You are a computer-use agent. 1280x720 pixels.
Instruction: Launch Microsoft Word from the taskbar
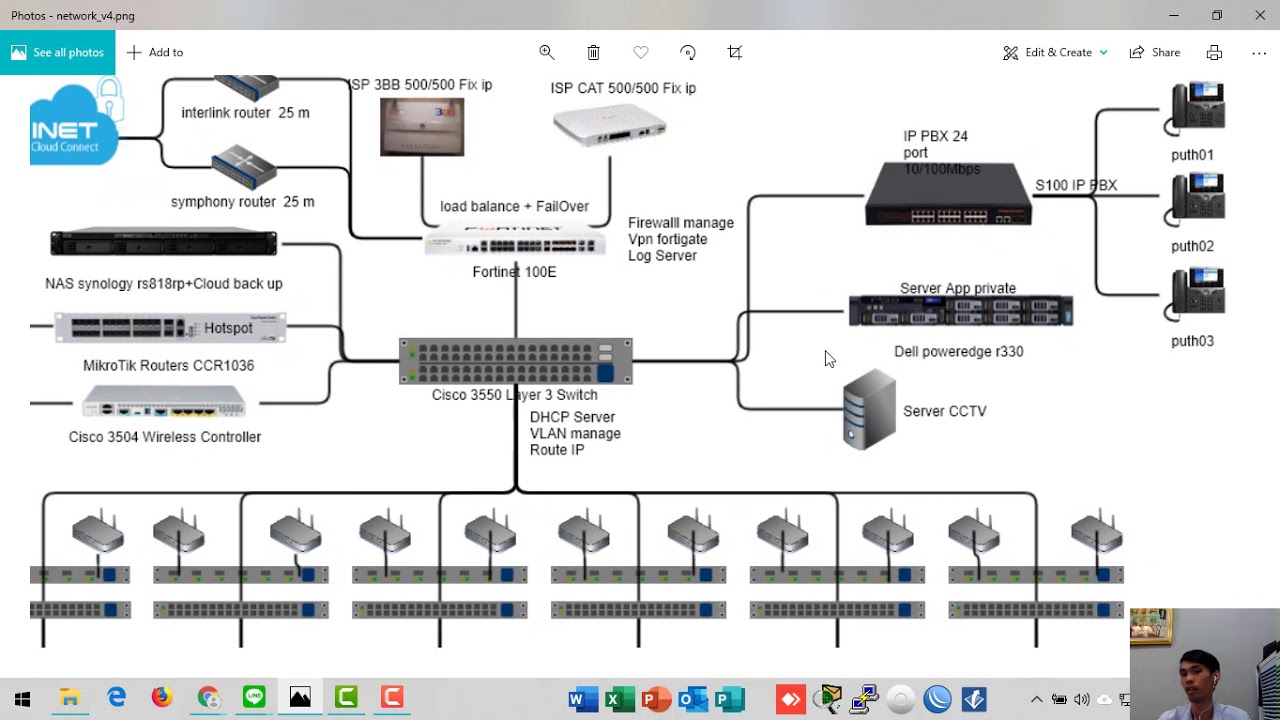(582, 699)
